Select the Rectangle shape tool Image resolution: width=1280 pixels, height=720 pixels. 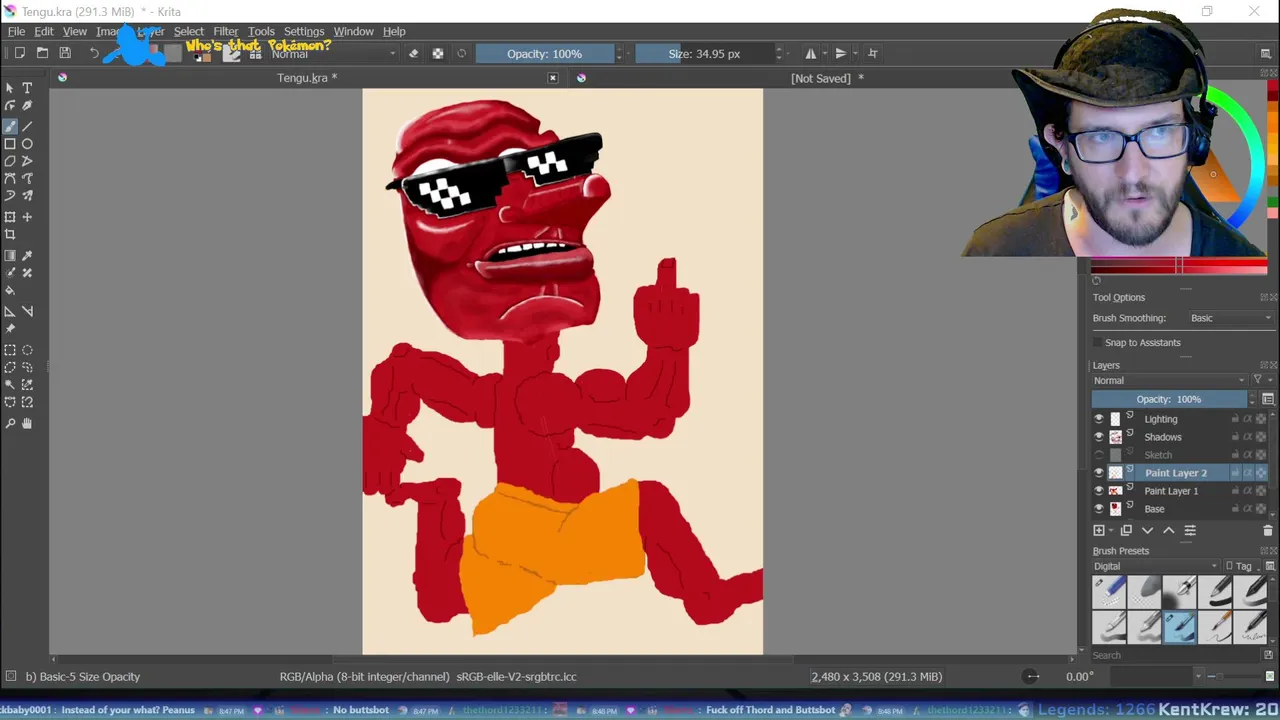10,144
